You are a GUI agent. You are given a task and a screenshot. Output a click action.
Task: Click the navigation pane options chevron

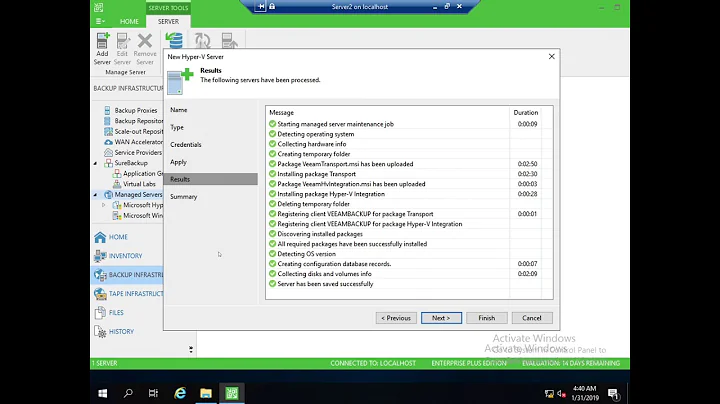coord(191,349)
